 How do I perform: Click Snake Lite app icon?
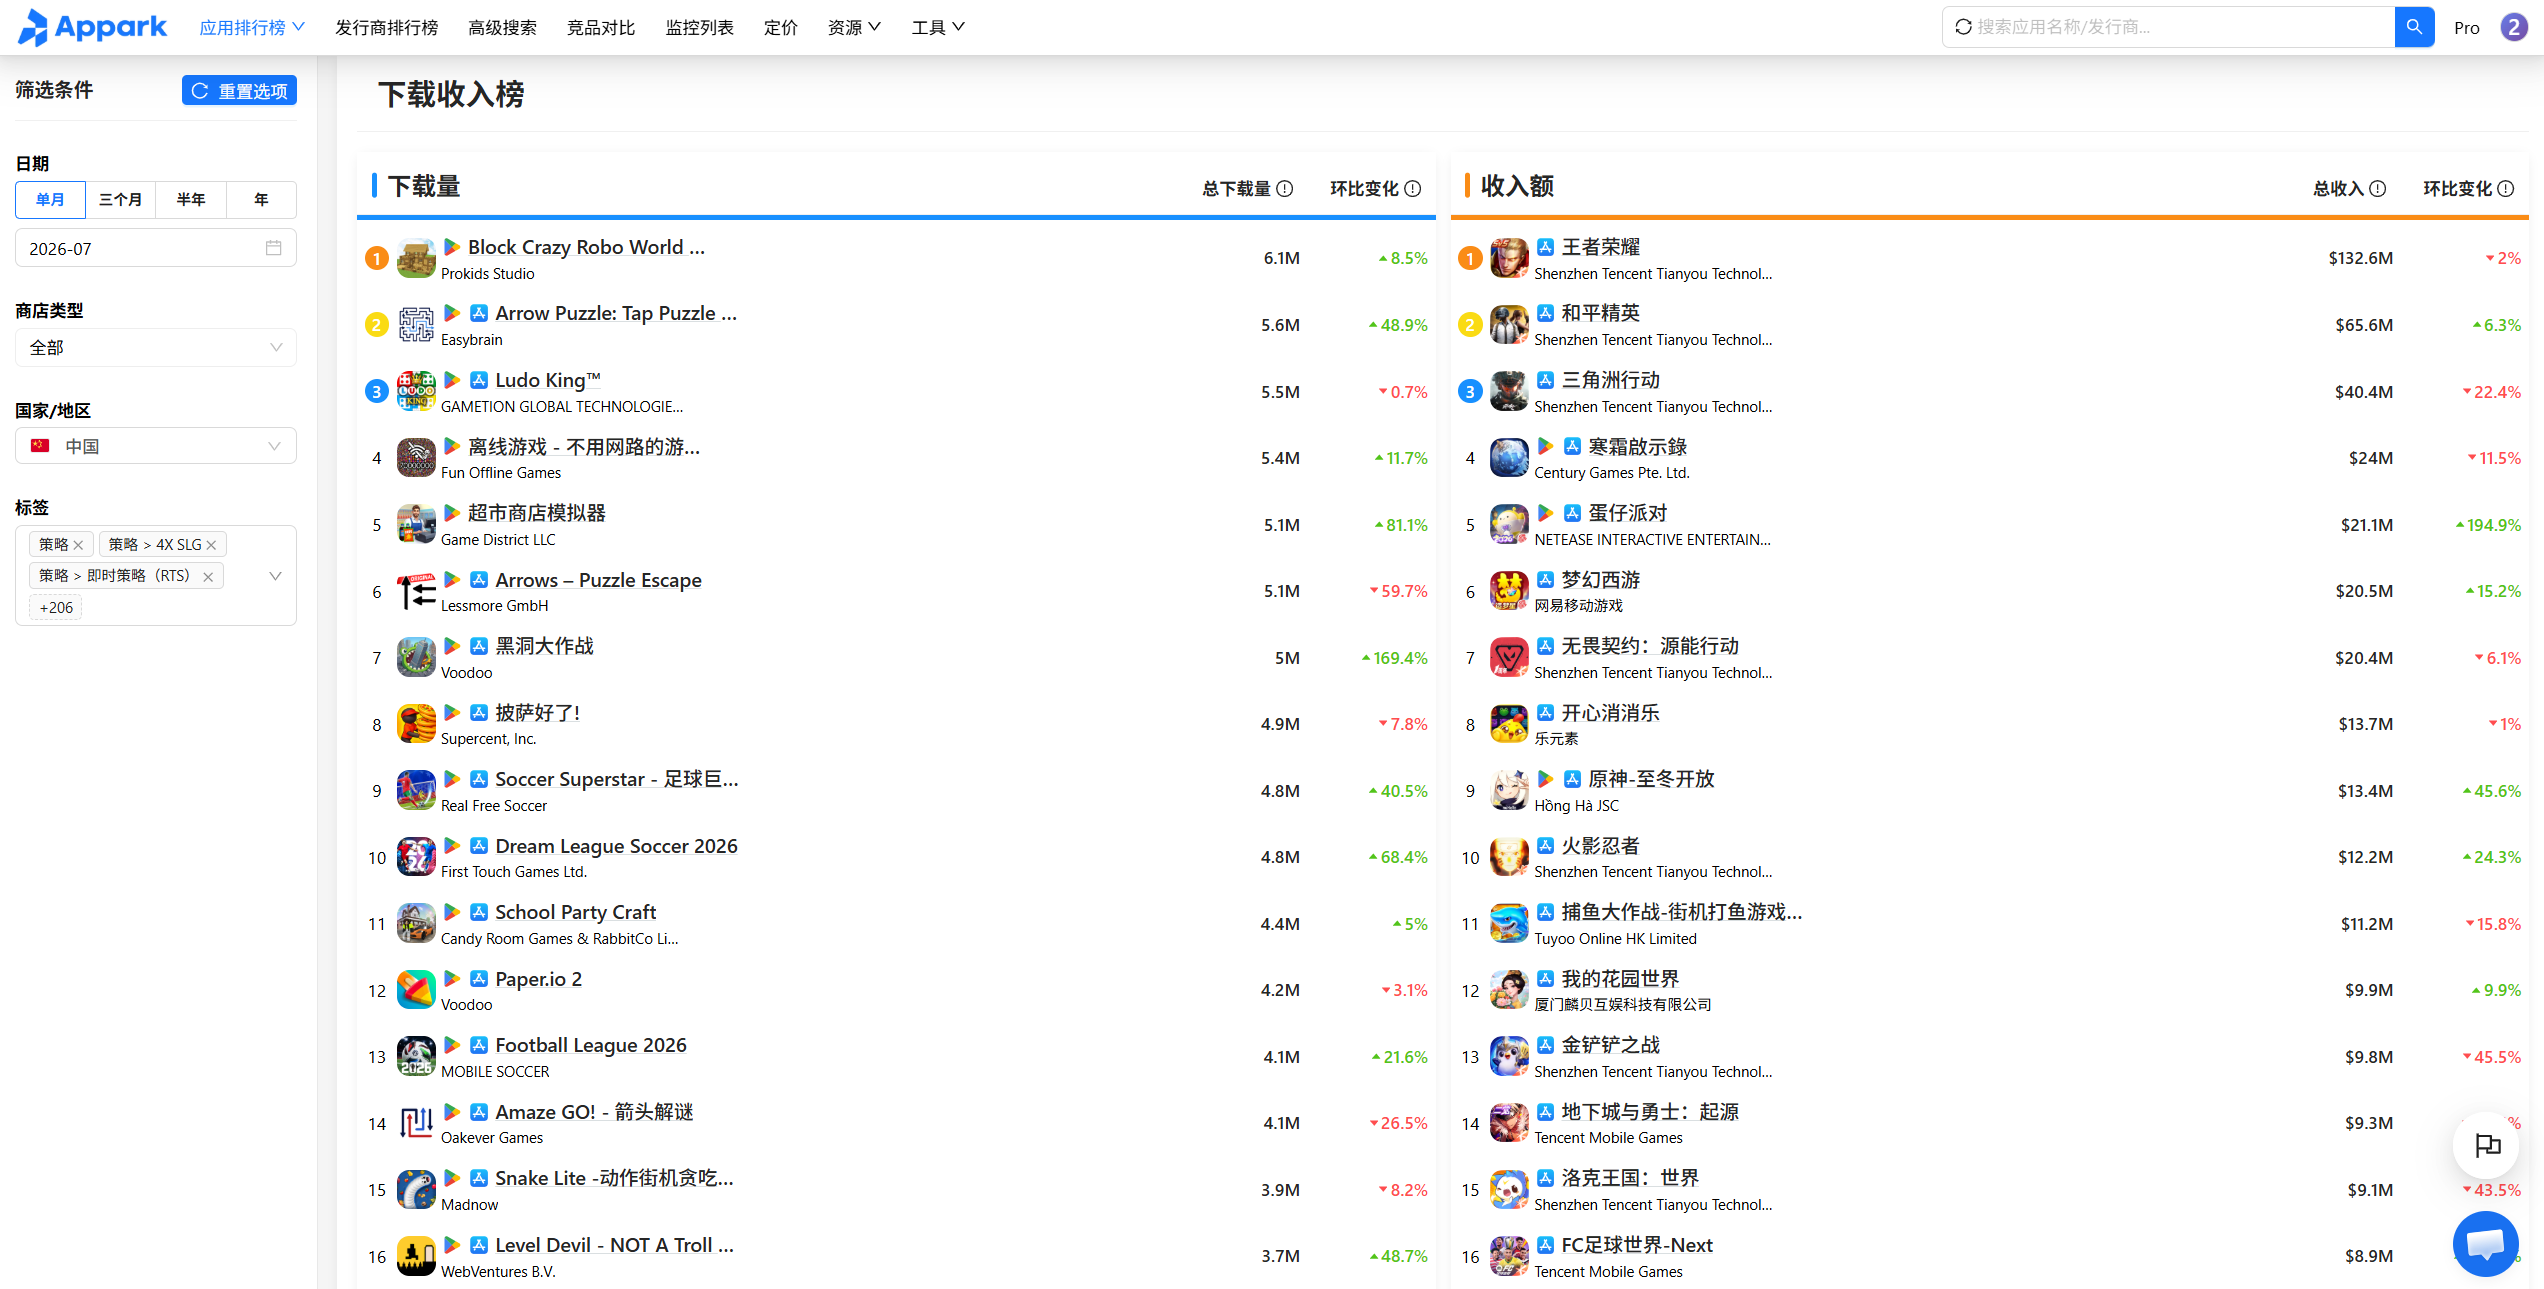(416, 1190)
